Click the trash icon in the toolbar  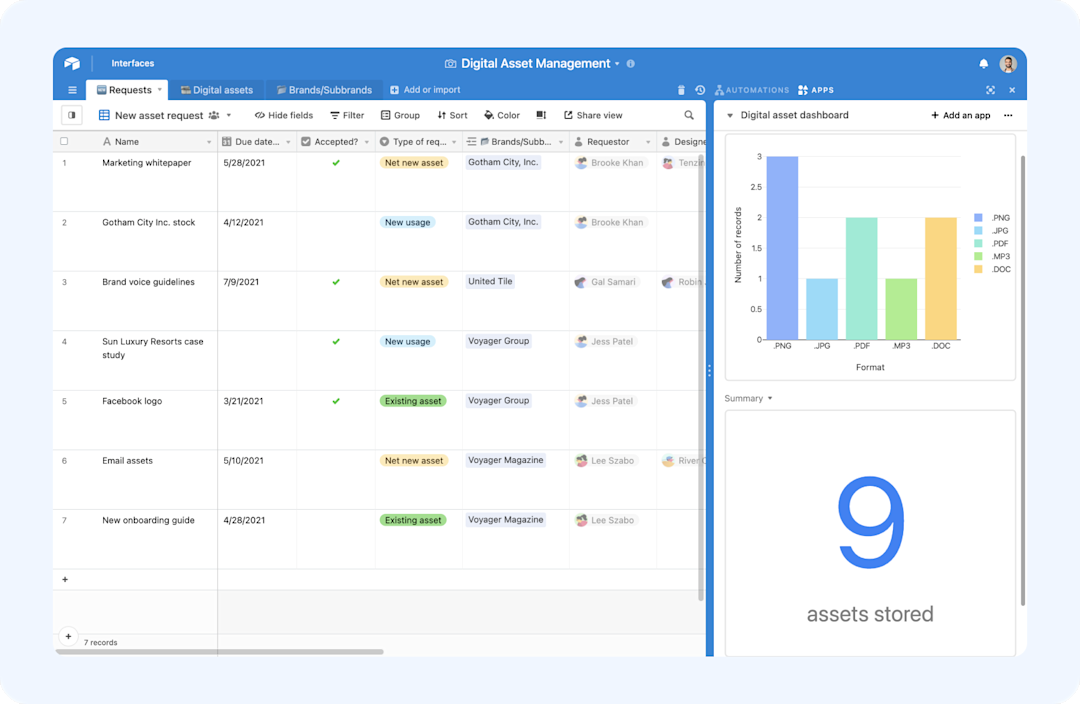click(x=683, y=90)
